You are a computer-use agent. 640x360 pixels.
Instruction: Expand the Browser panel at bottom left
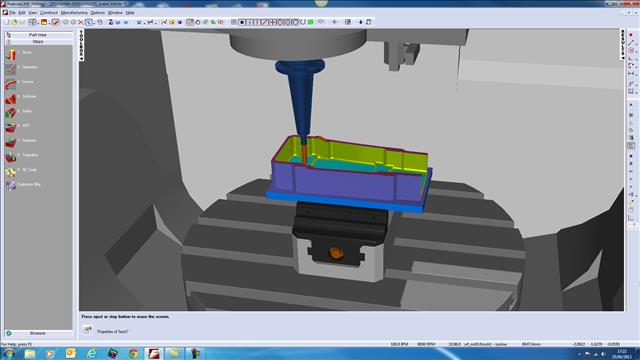(38, 333)
